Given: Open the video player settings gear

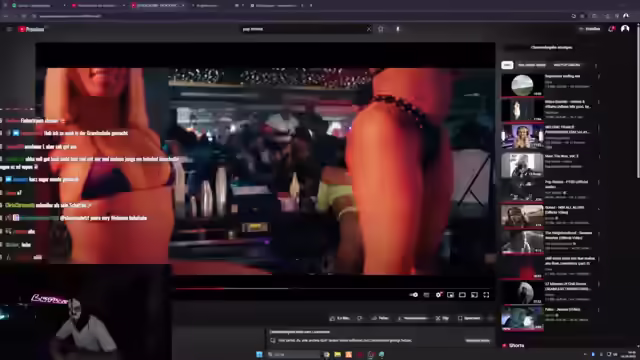Looking at the screenshot, I should click(x=438, y=295).
